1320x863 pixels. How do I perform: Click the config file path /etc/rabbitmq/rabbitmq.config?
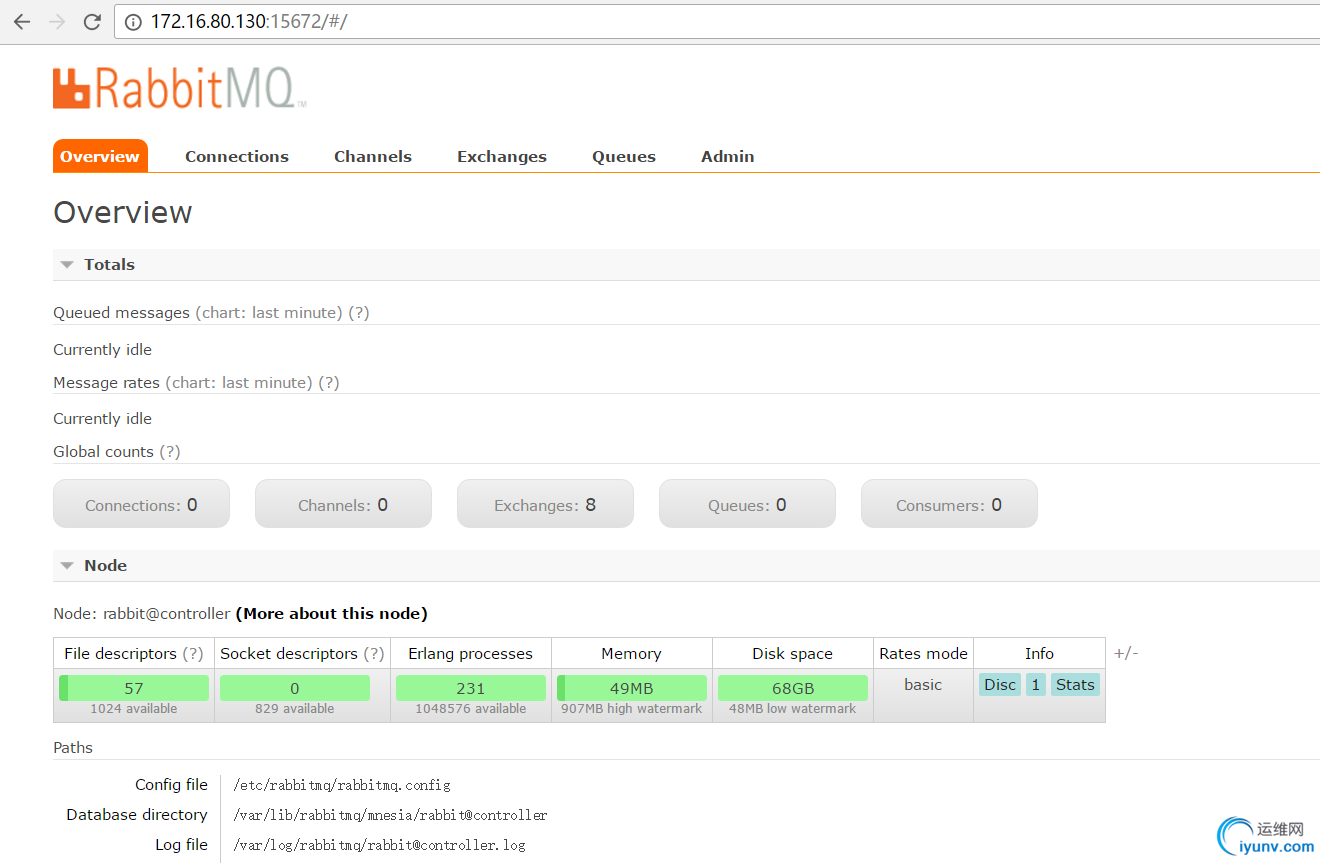click(x=342, y=785)
